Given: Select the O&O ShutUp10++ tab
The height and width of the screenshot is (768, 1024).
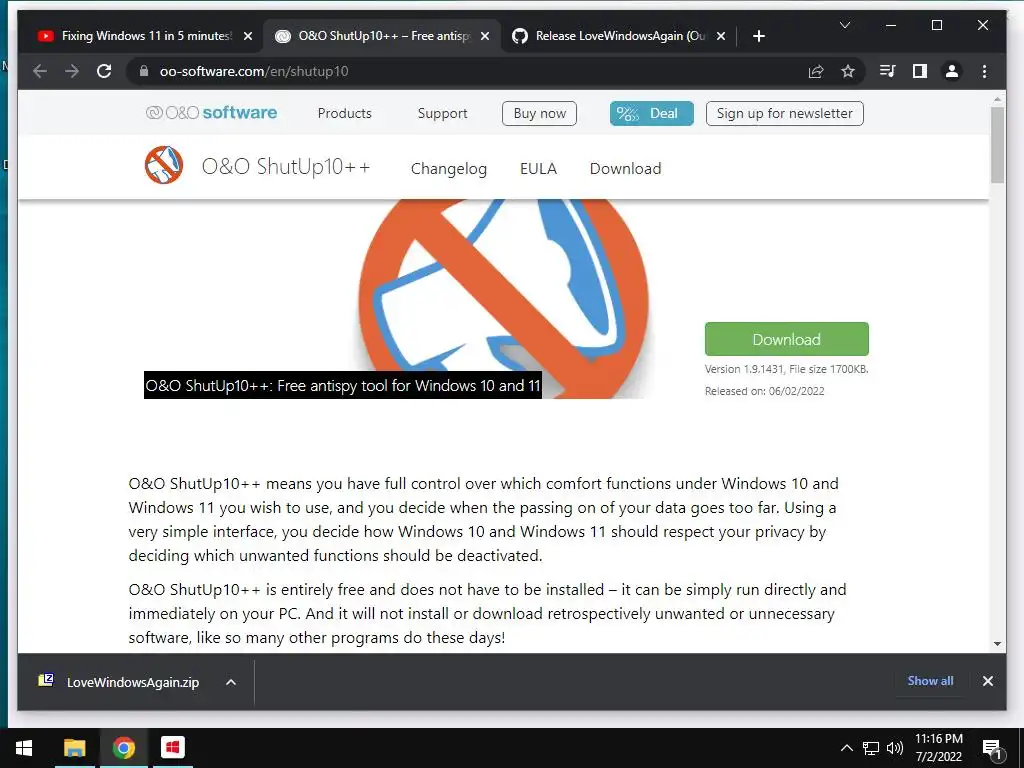Looking at the screenshot, I should (382, 36).
